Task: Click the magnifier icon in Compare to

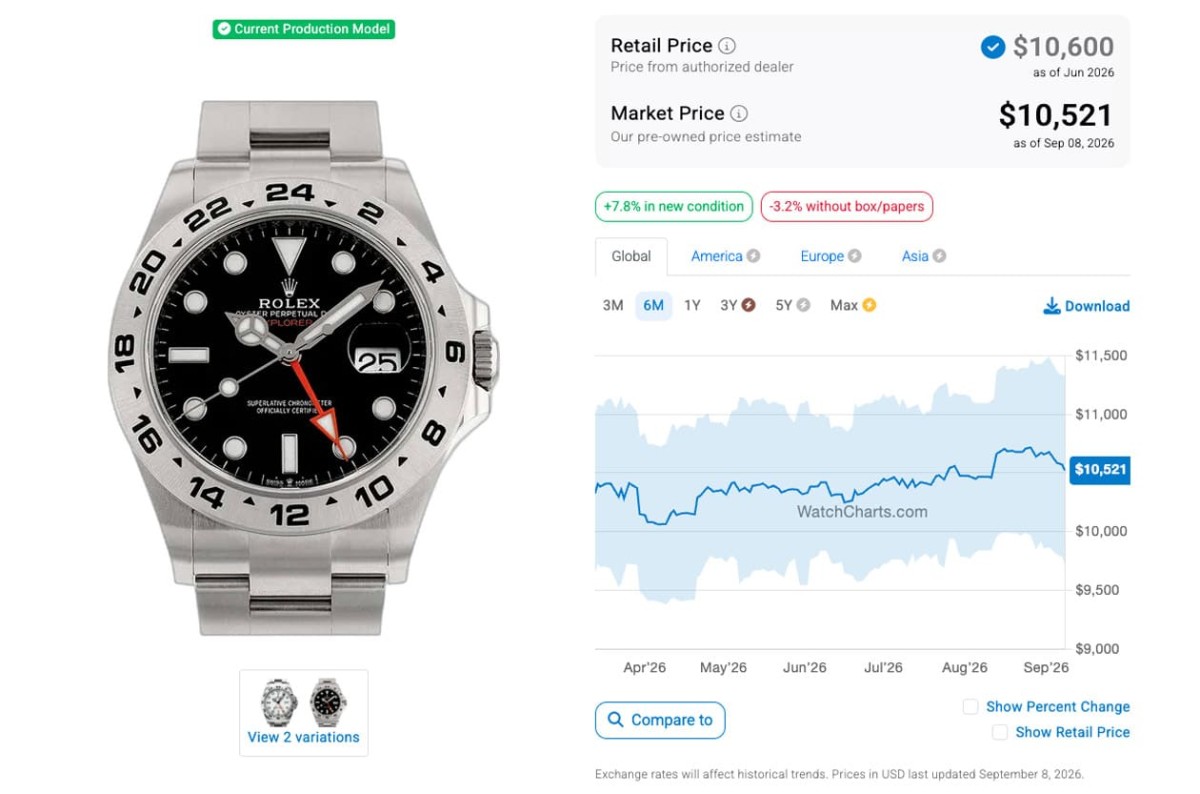Action: pos(615,720)
